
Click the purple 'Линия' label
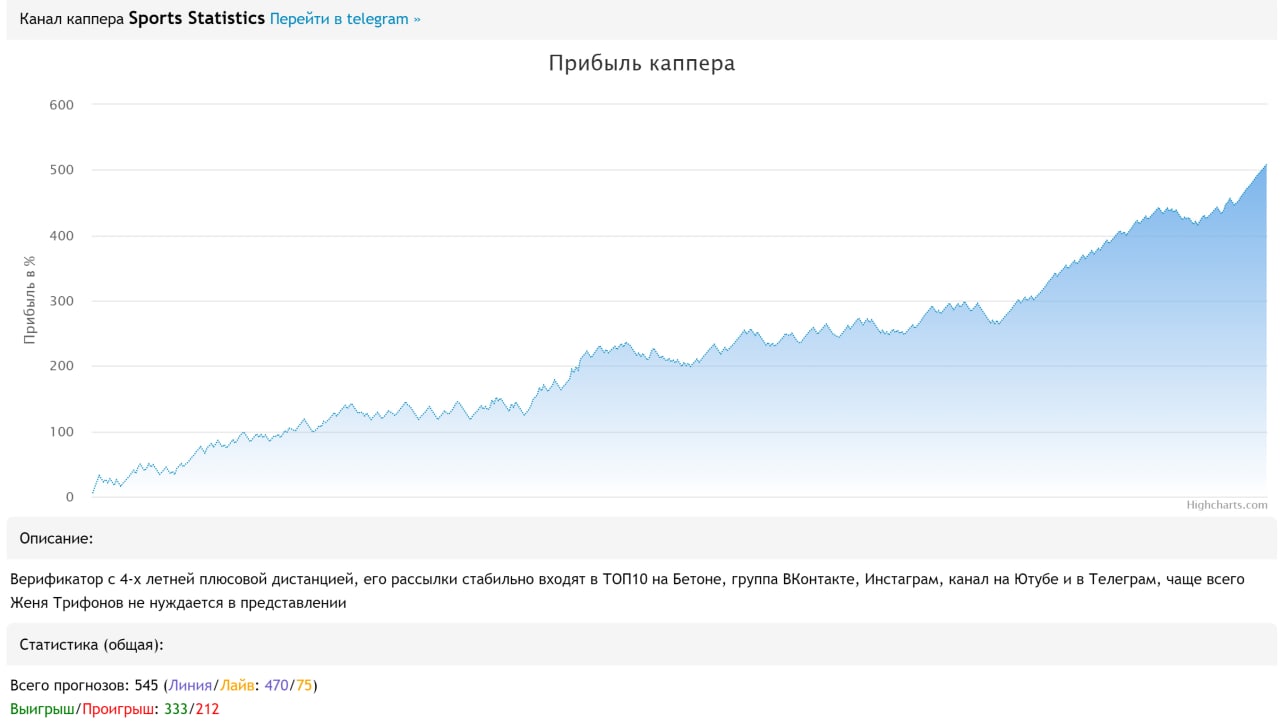(x=190, y=686)
